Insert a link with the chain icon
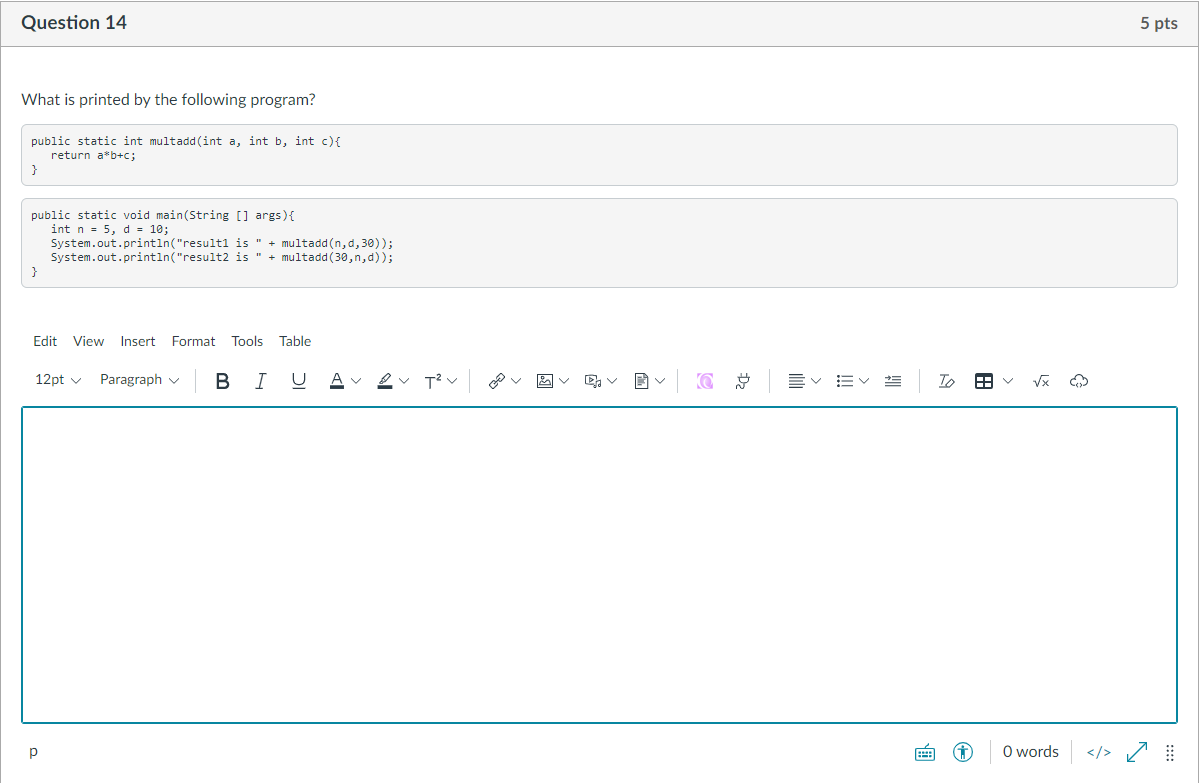Screen dimensions: 1201x783 (x=496, y=380)
